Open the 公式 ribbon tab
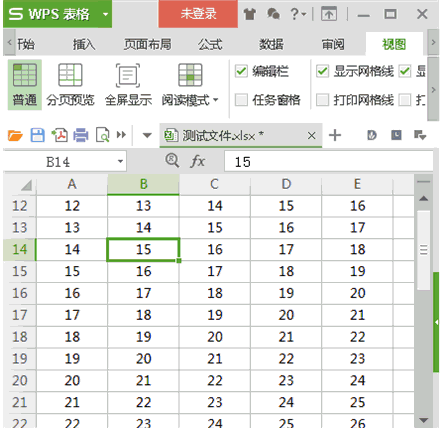Screen dimensions: 440x428 [210, 44]
